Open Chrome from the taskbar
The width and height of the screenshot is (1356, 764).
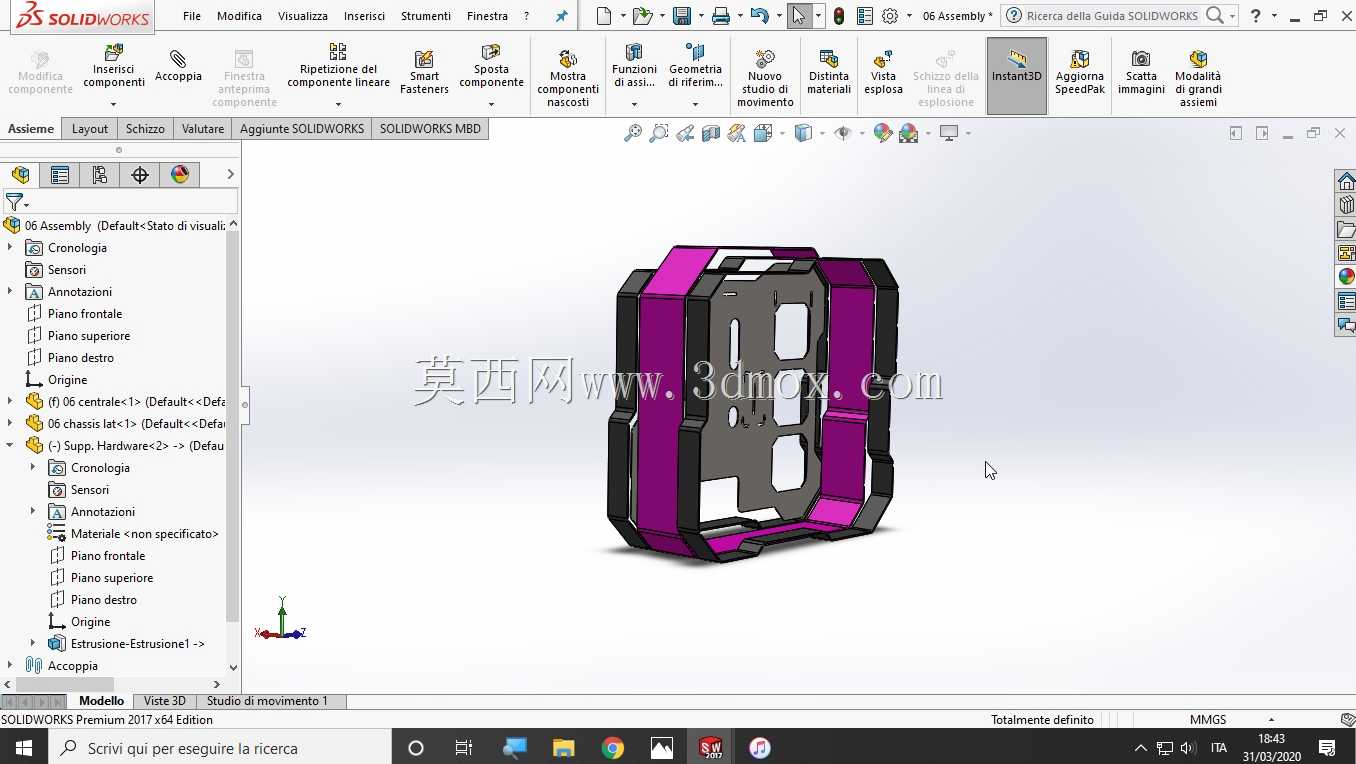coord(613,748)
